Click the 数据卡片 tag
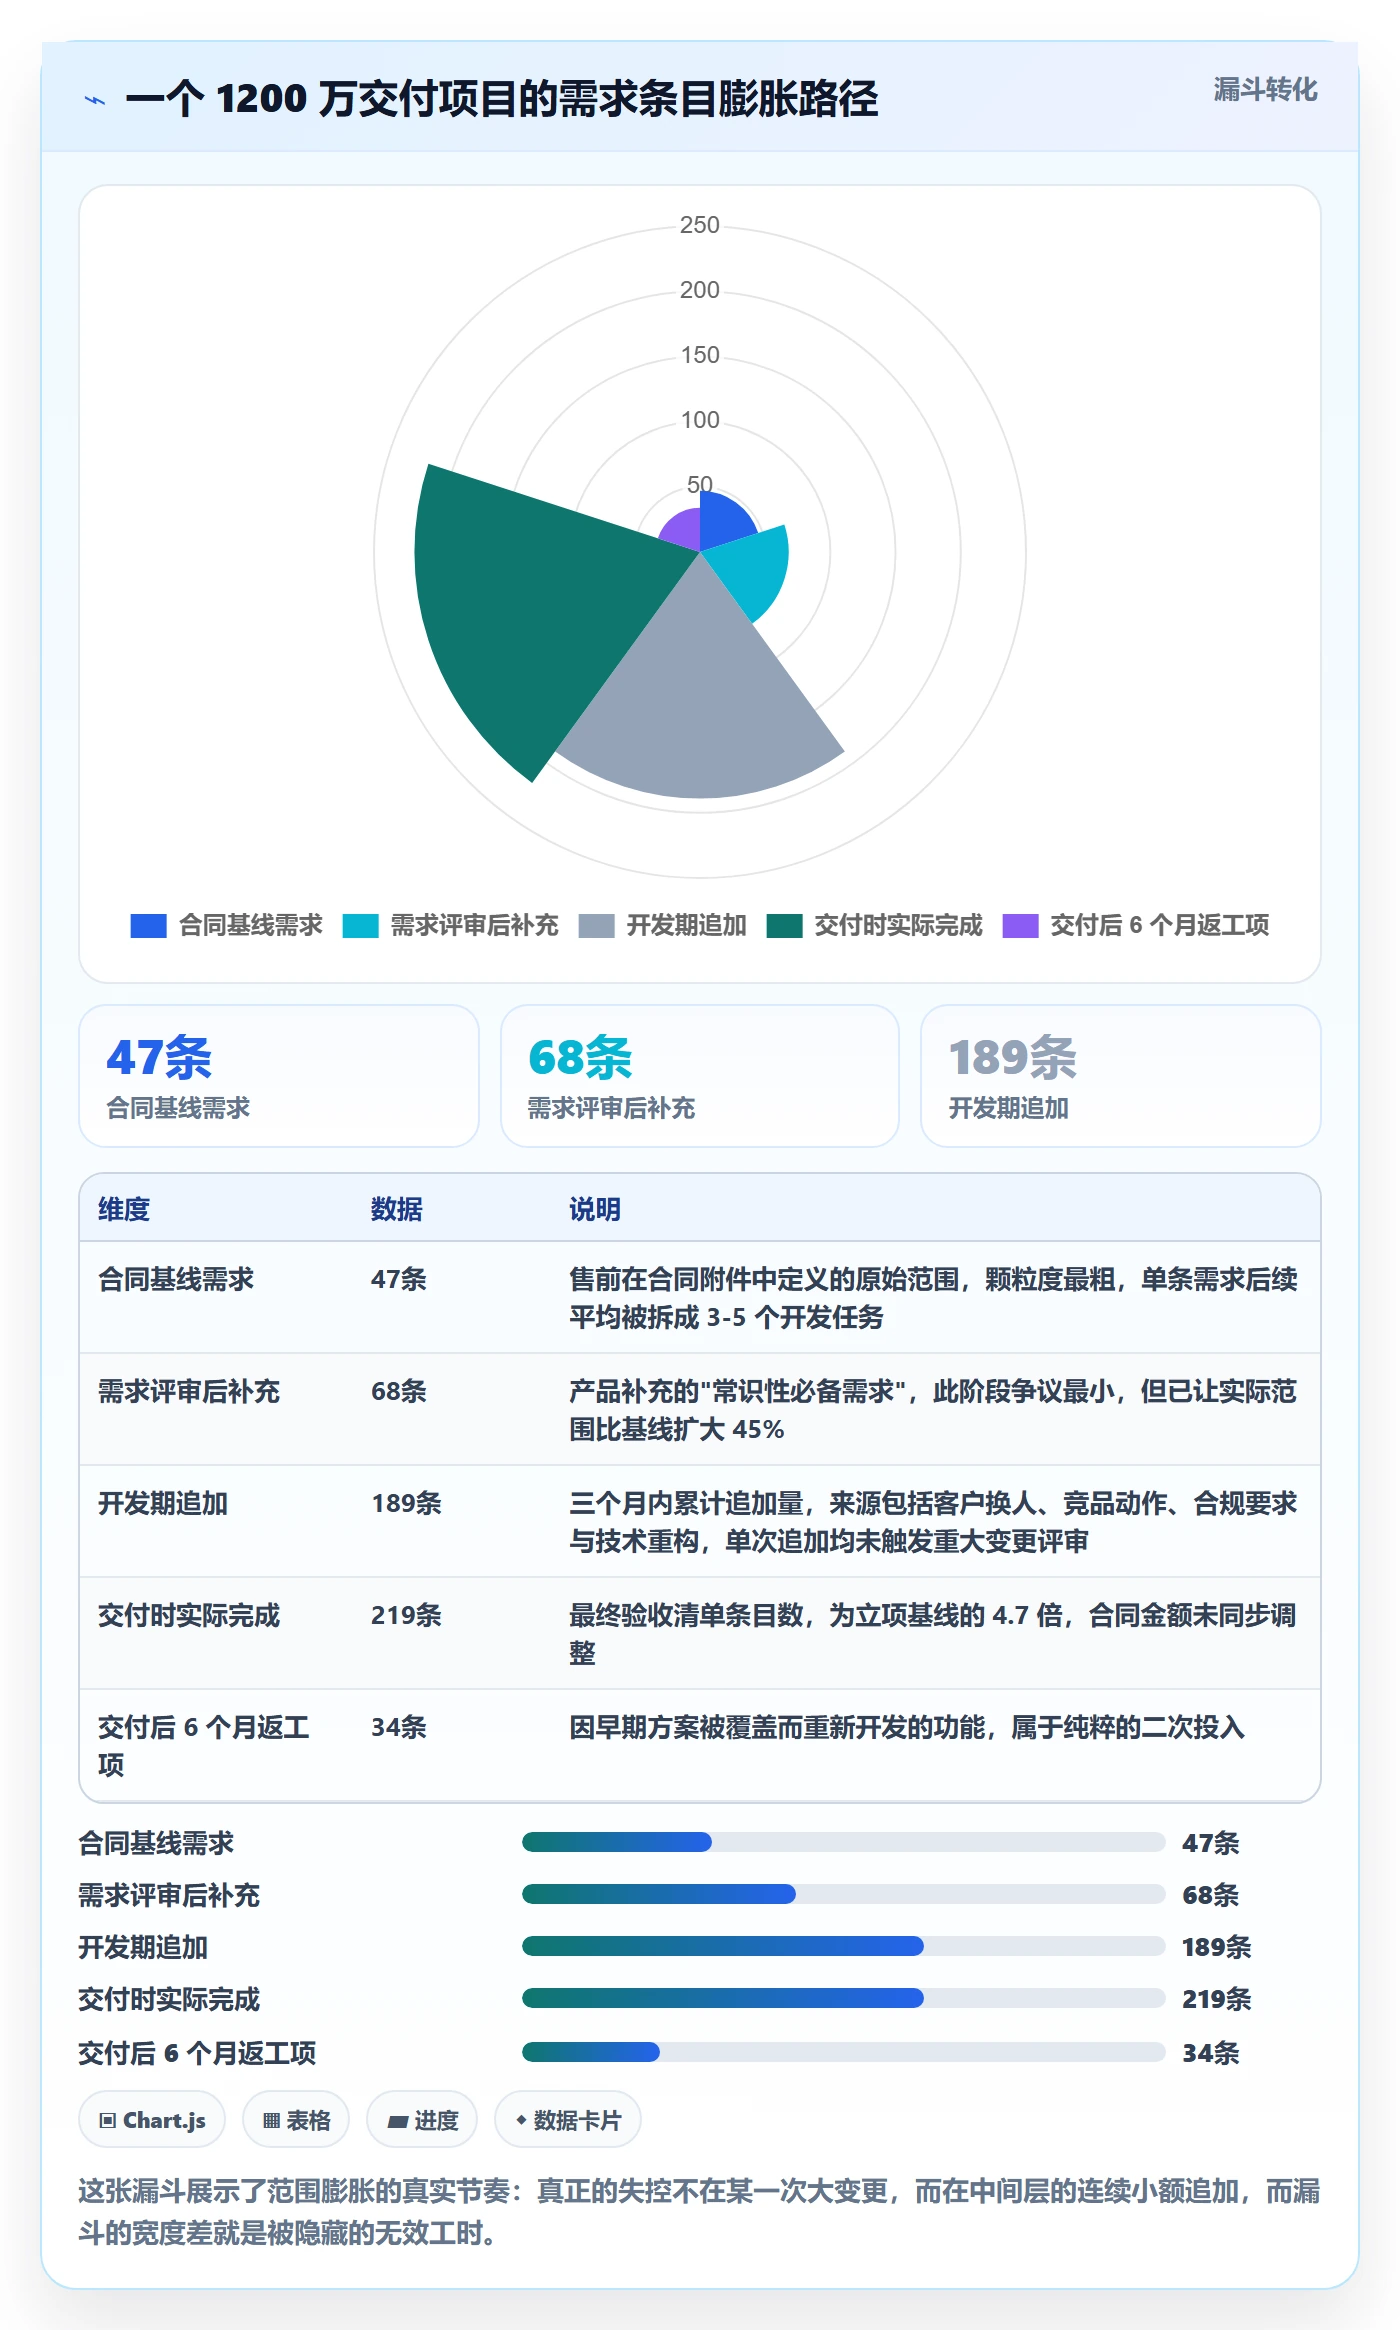 click(x=568, y=2120)
